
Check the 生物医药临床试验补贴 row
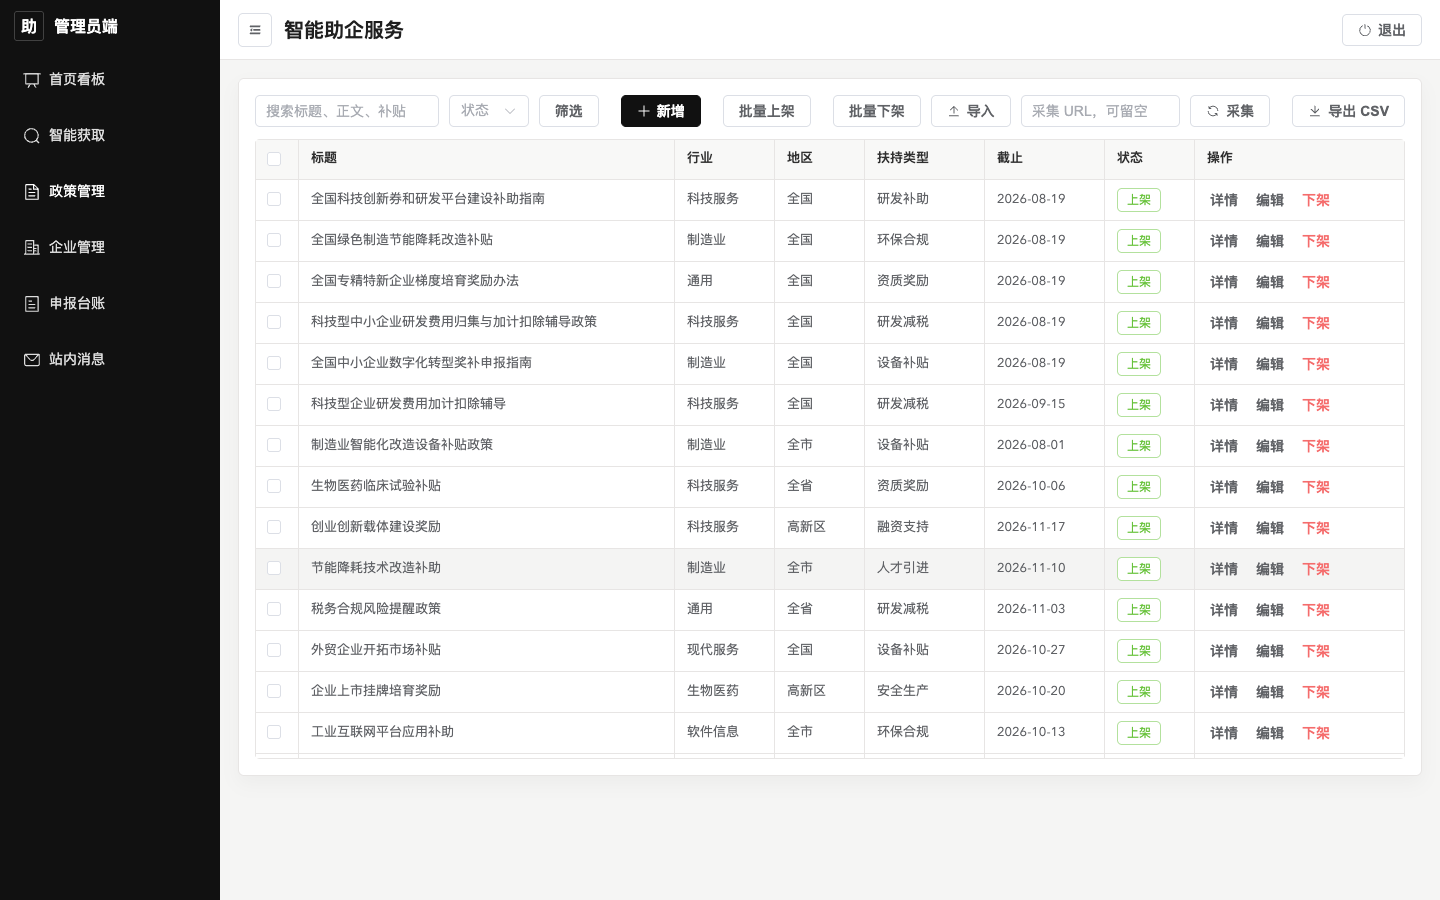coord(274,486)
